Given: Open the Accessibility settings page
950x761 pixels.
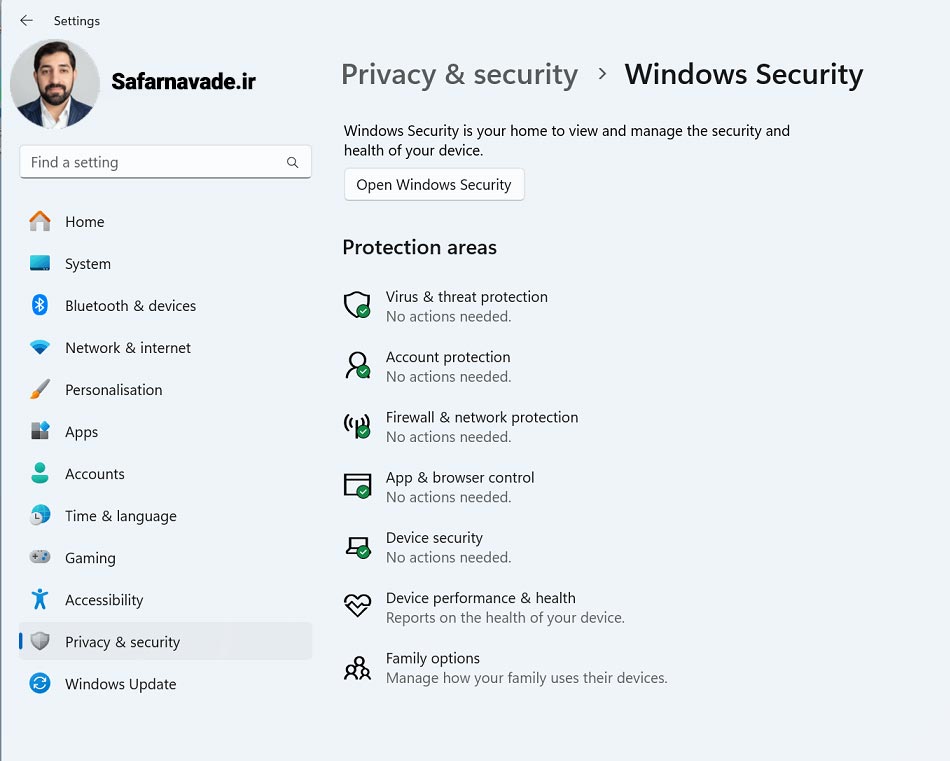Looking at the screenshot, I should (104, 600).
